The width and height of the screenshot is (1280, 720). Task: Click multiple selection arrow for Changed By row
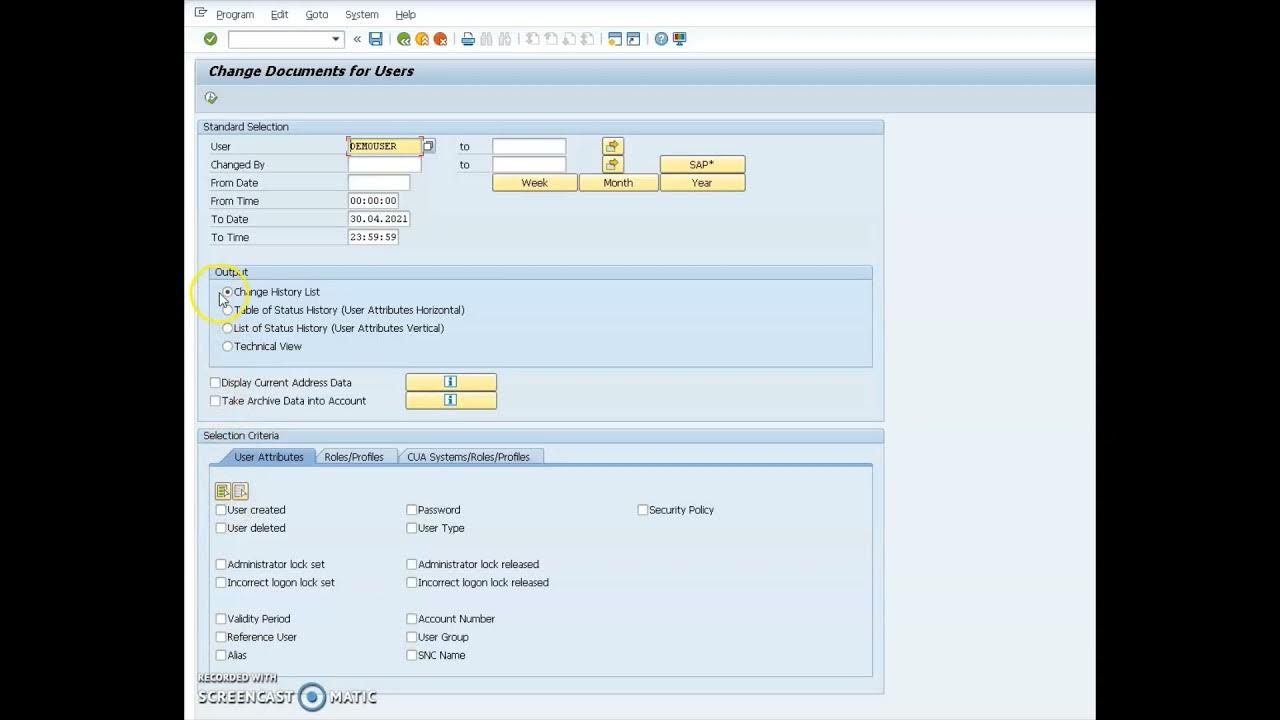(x=613, y=164)
